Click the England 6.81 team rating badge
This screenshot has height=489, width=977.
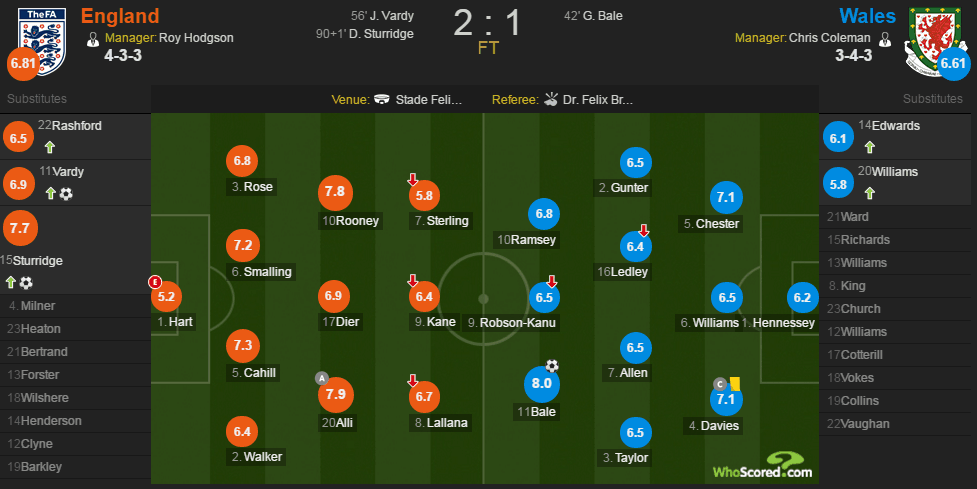pos(23,64)
